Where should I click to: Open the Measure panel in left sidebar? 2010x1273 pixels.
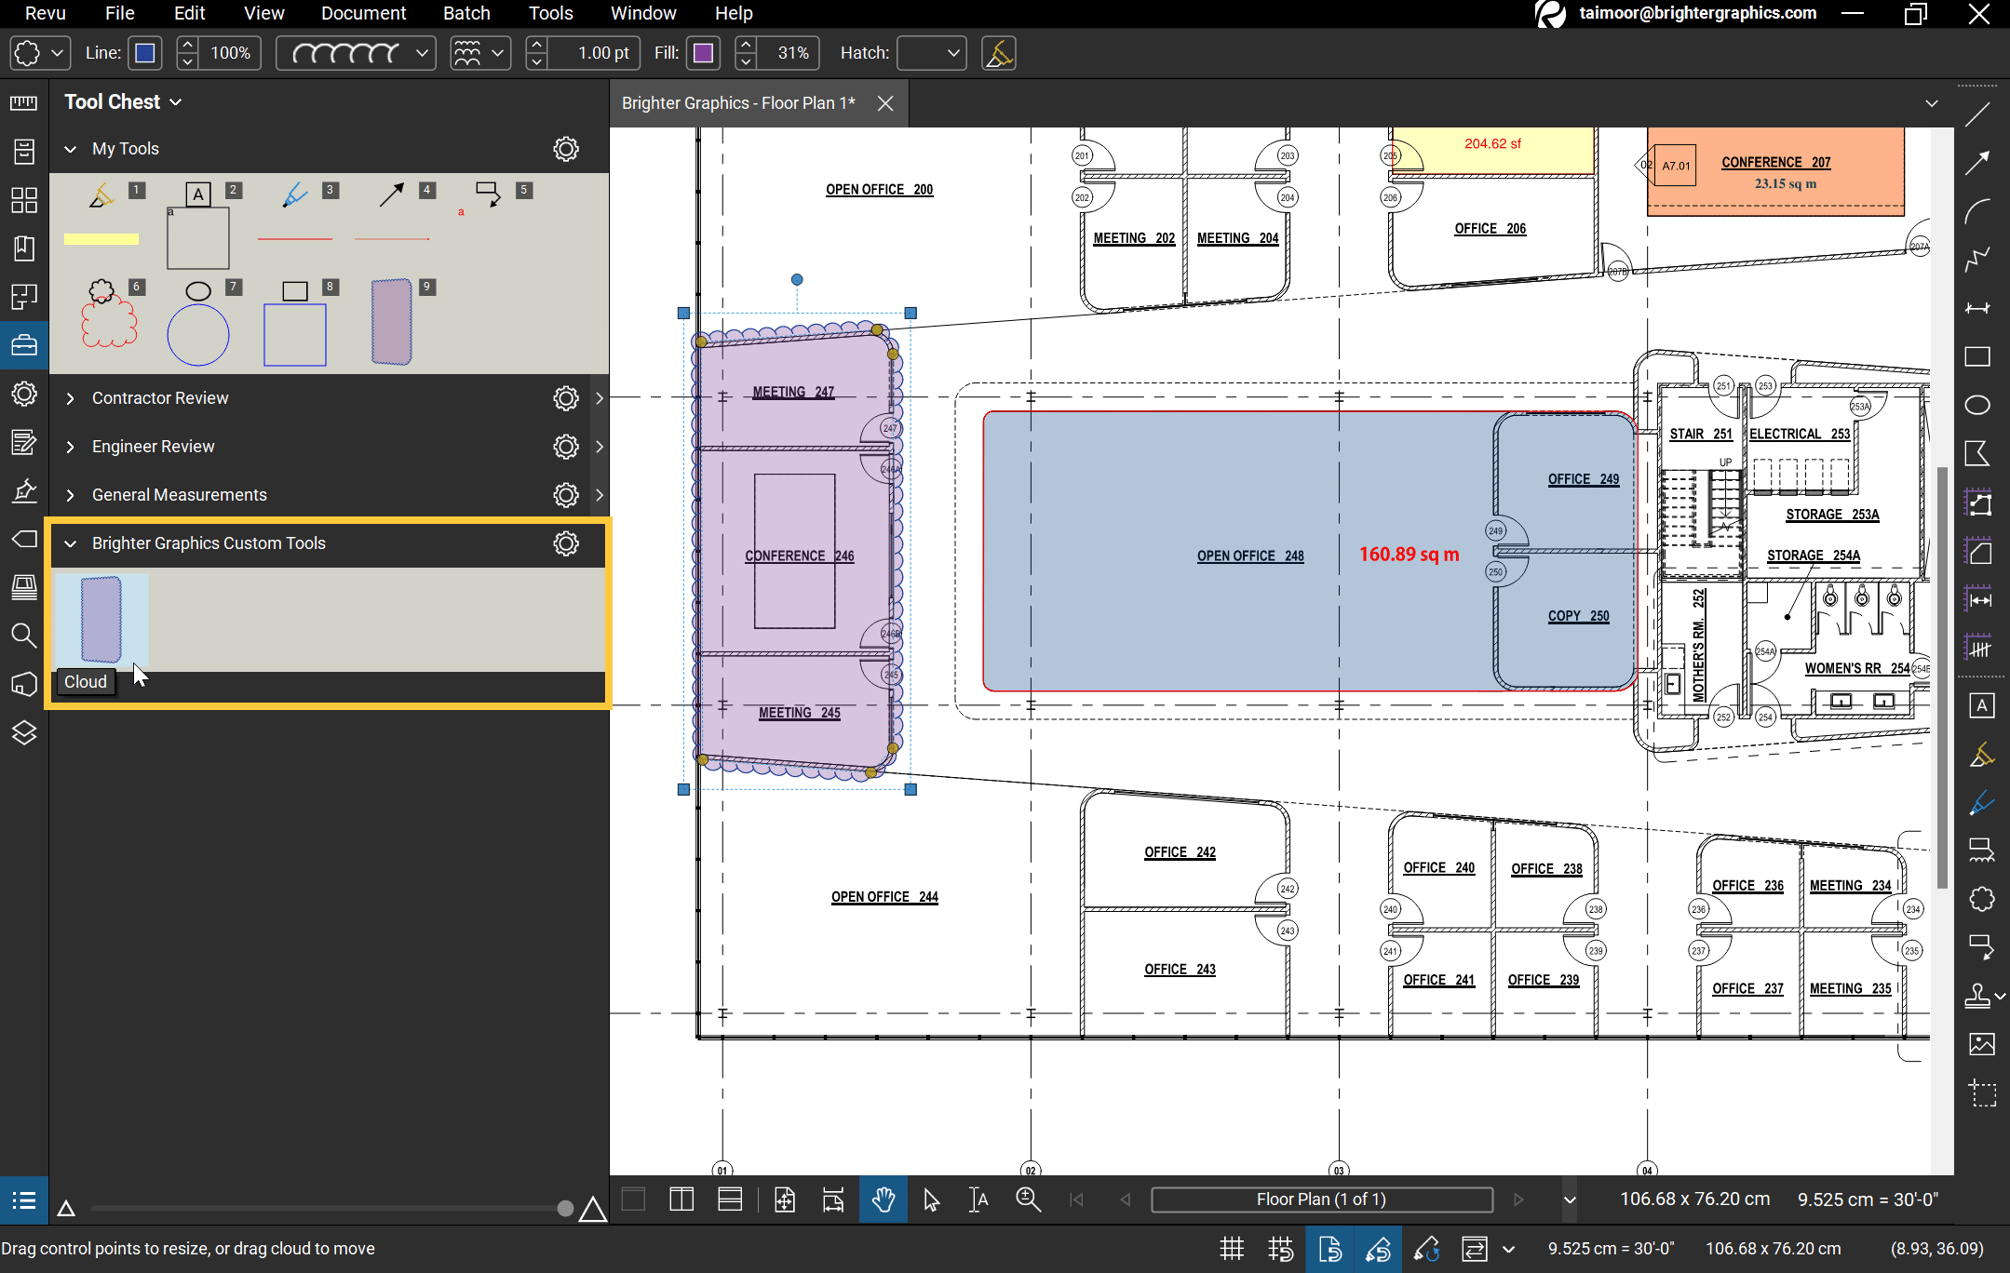click(24, 102)
